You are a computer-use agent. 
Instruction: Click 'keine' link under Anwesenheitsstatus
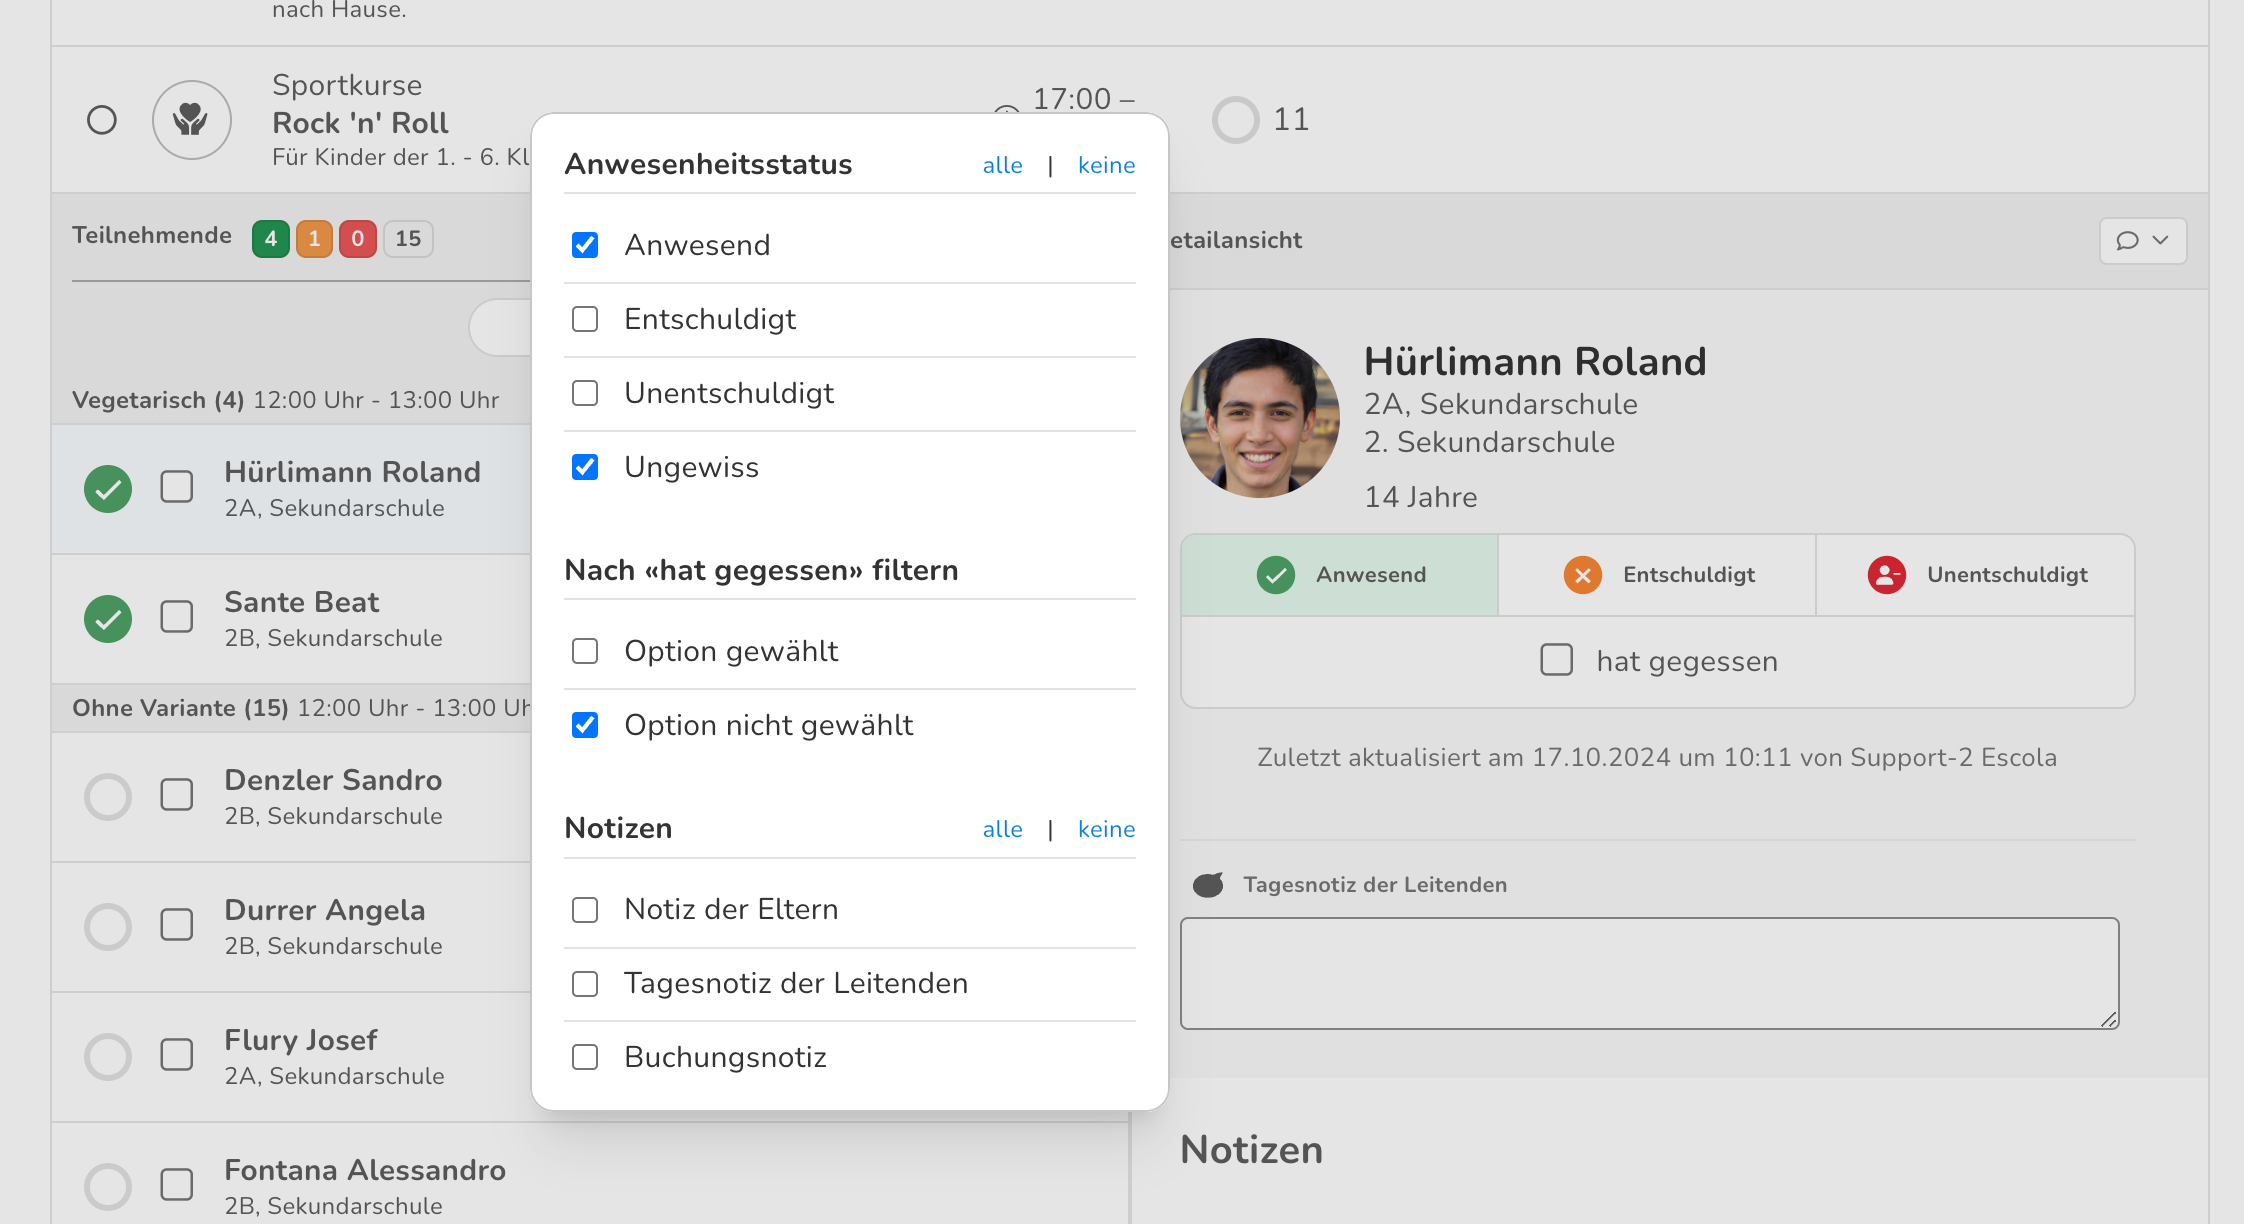[x=1106, y=165]
